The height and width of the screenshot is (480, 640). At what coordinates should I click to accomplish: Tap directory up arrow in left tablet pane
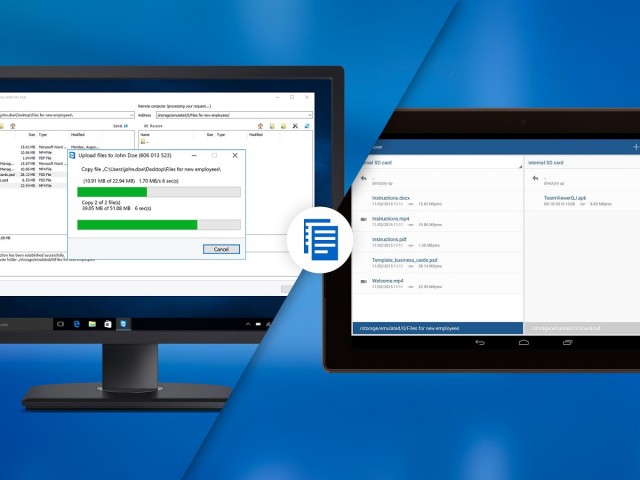(363, 178)
